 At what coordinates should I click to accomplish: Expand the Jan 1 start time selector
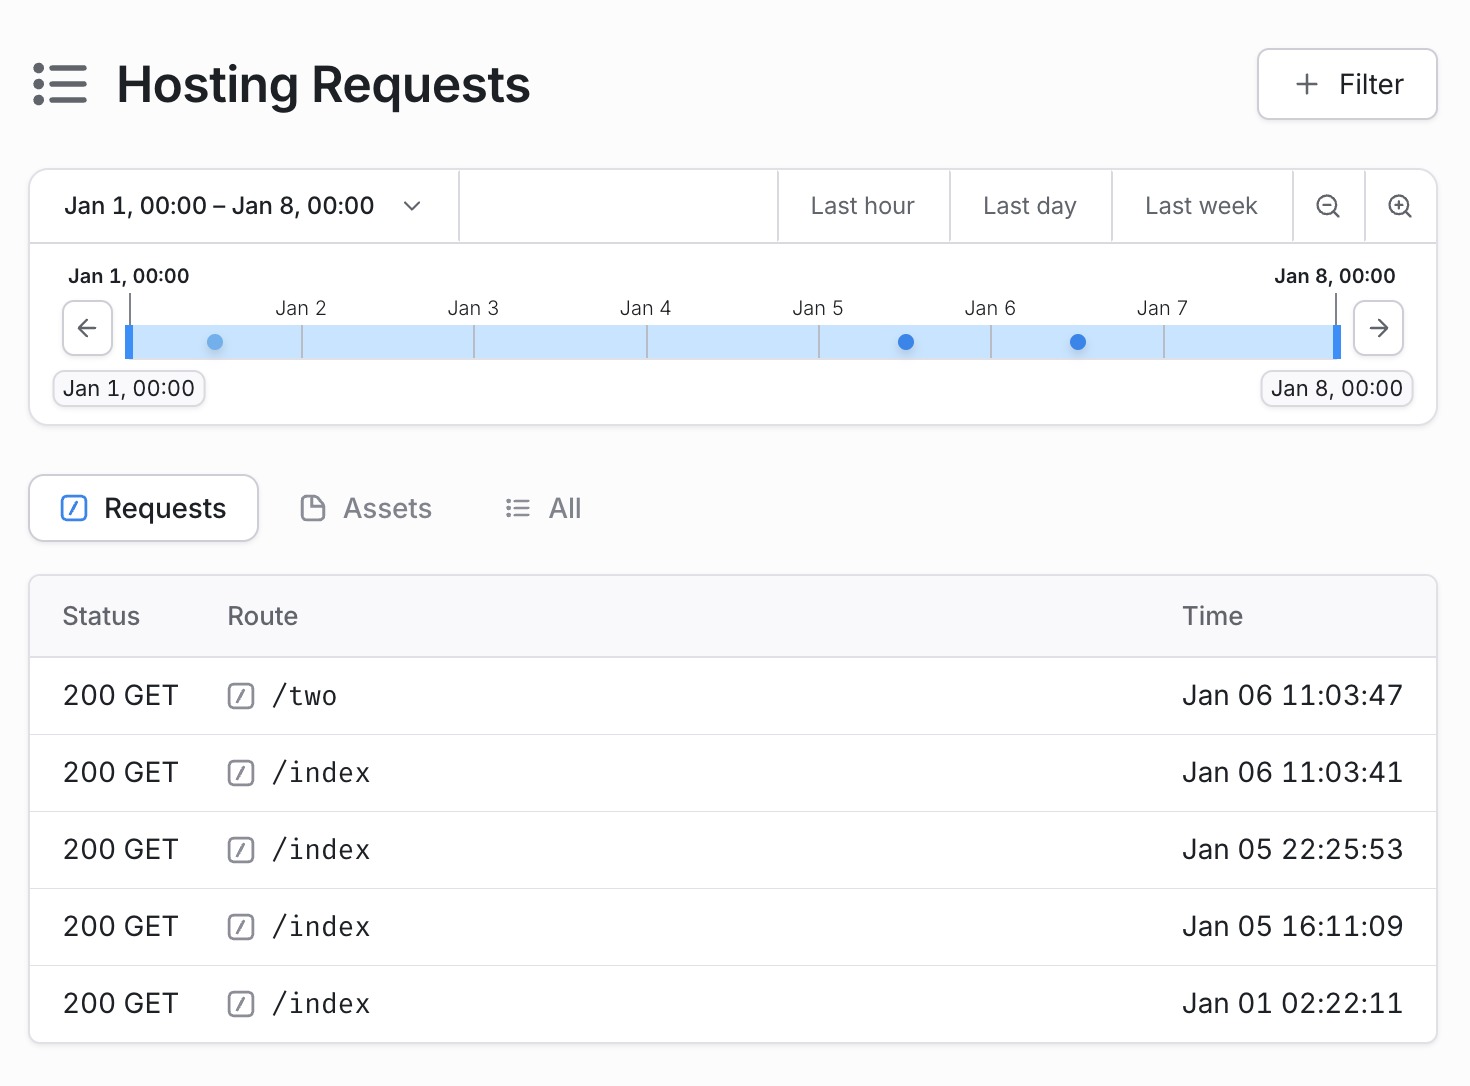point(128,388)
